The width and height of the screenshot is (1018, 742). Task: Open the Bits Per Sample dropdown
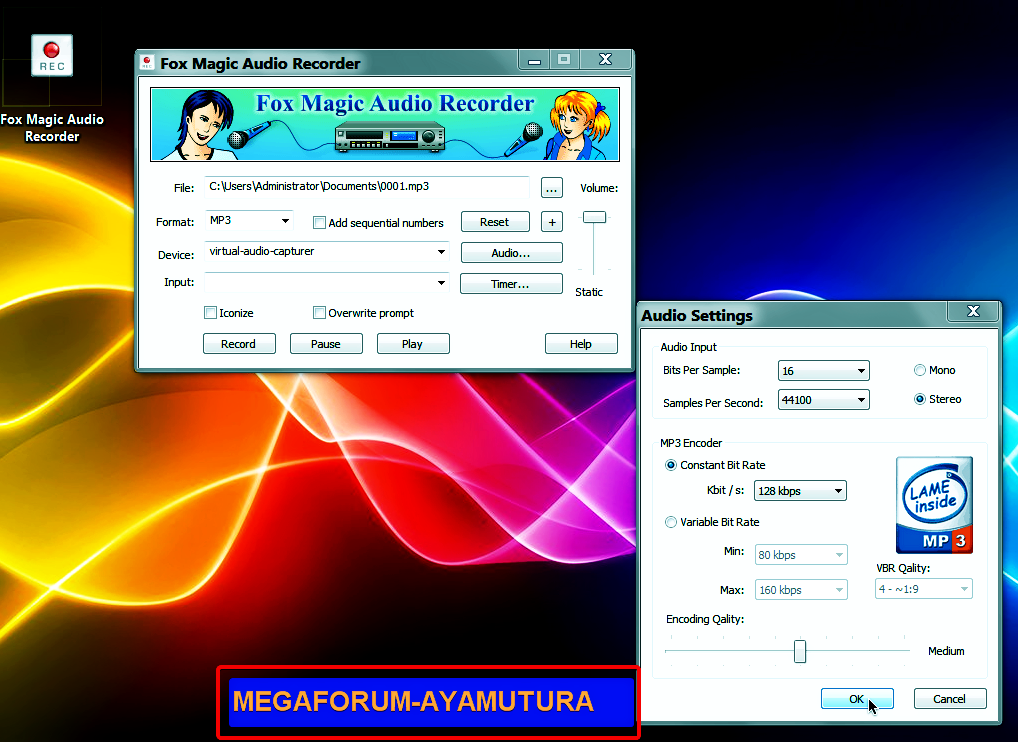pos(823,371)
